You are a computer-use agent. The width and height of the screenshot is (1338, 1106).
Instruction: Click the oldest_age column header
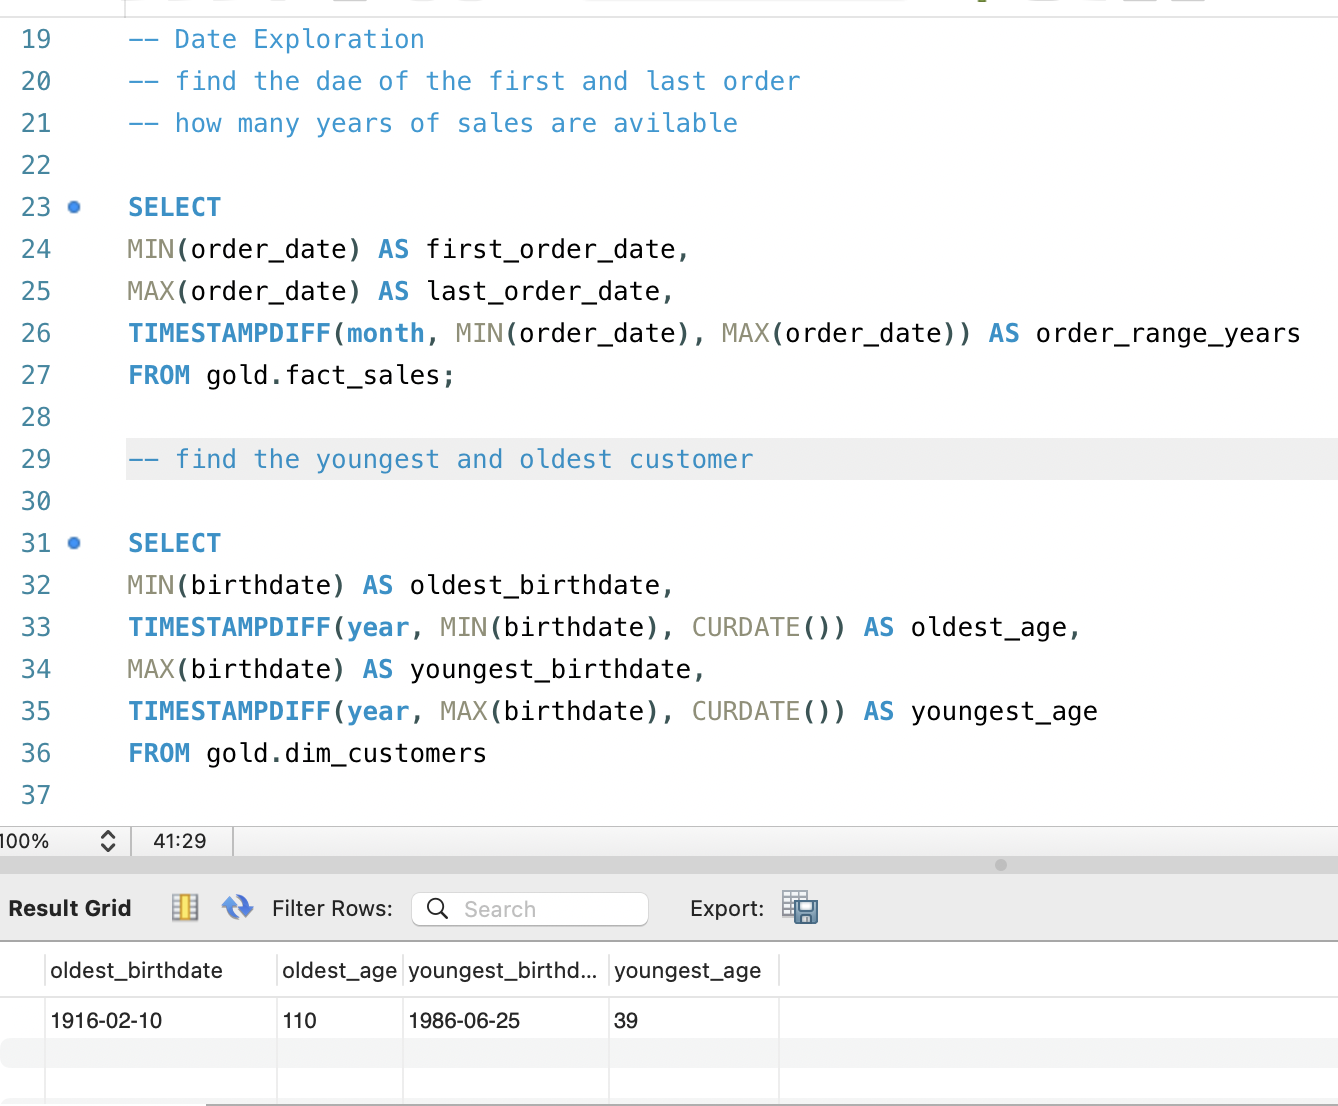(x=339, y=970)
